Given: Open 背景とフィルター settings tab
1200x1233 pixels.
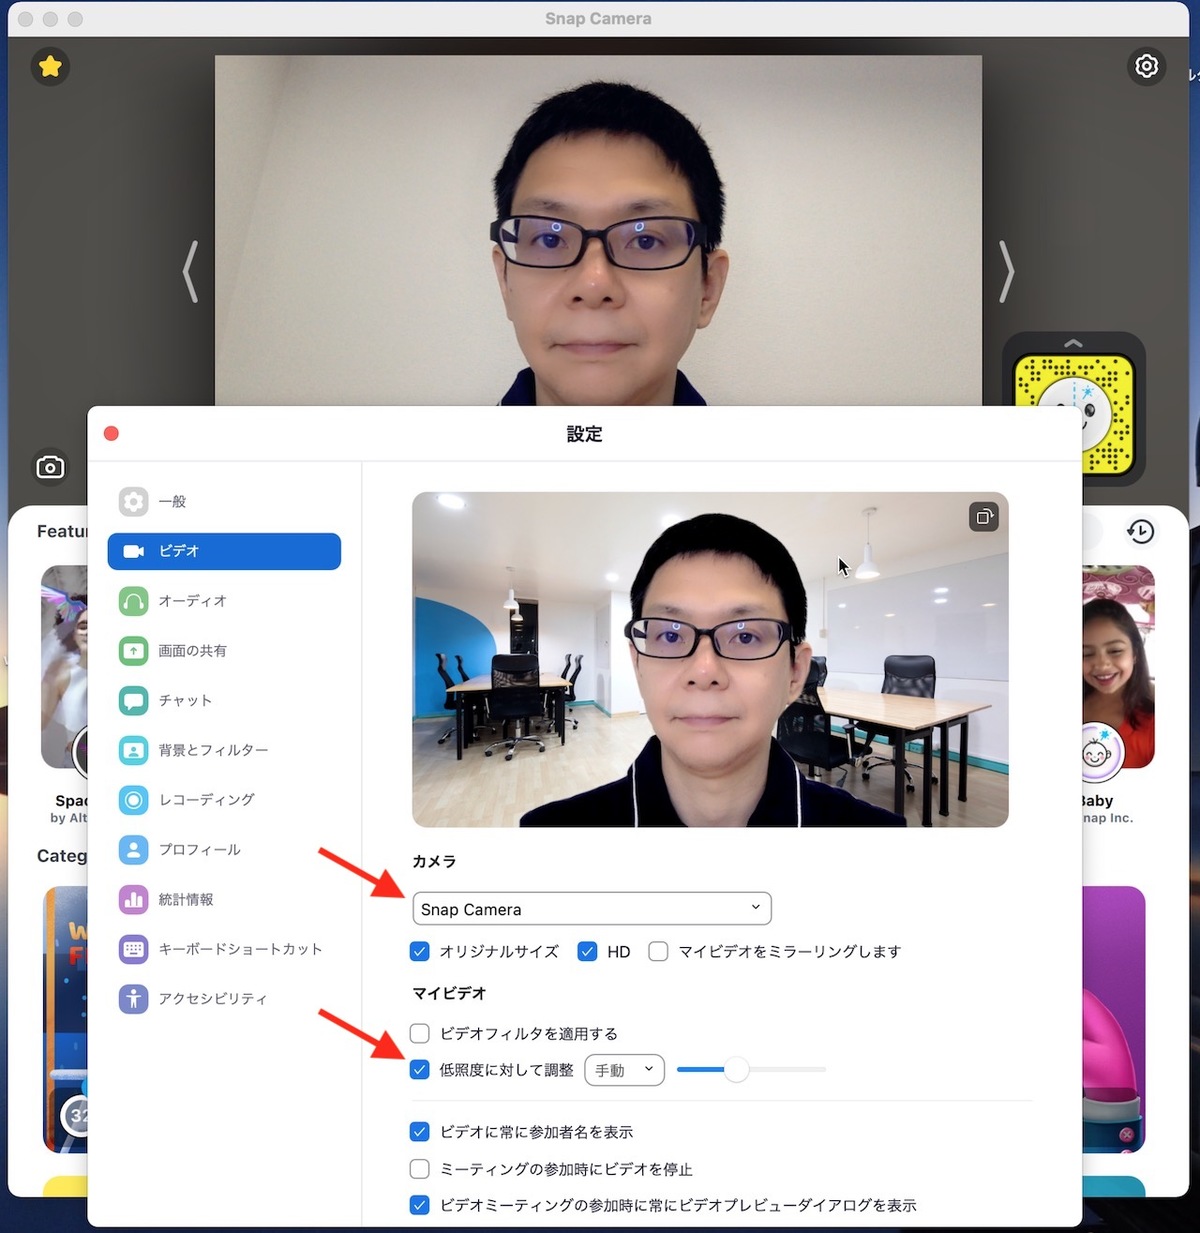Looking at the screenshot, I should pyautogui.click(x=224, y=750).
